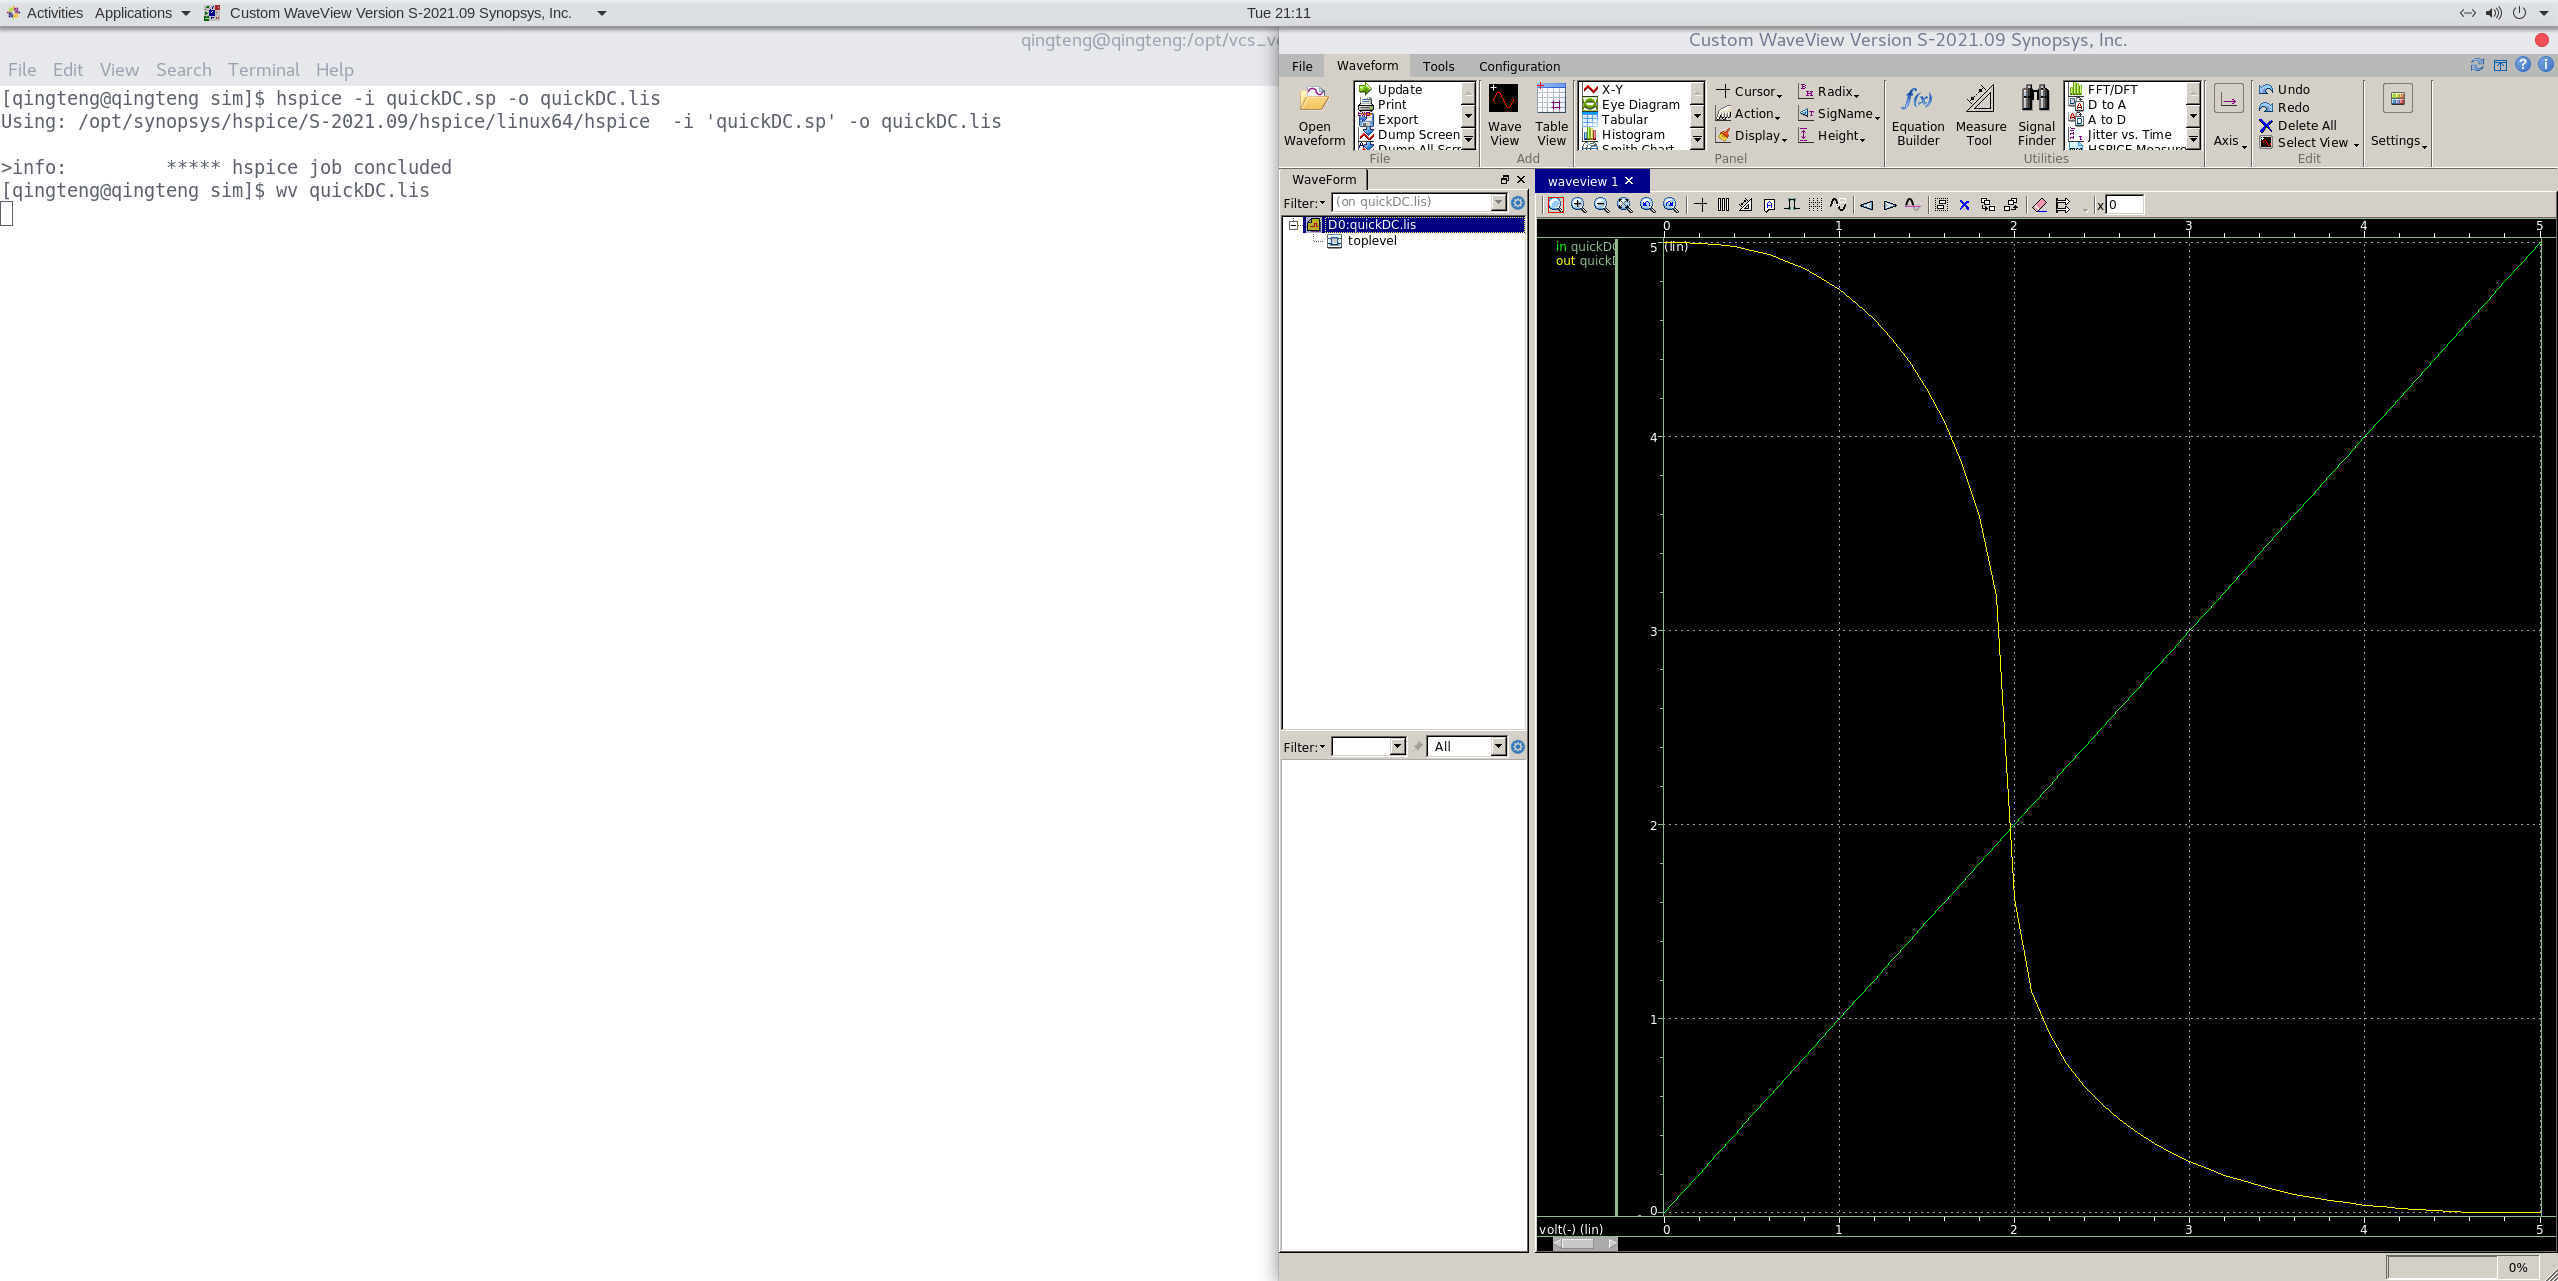Click the zoom in magnifier icon
This screenshot has width=2558, height=1281.
point(1579,205)
